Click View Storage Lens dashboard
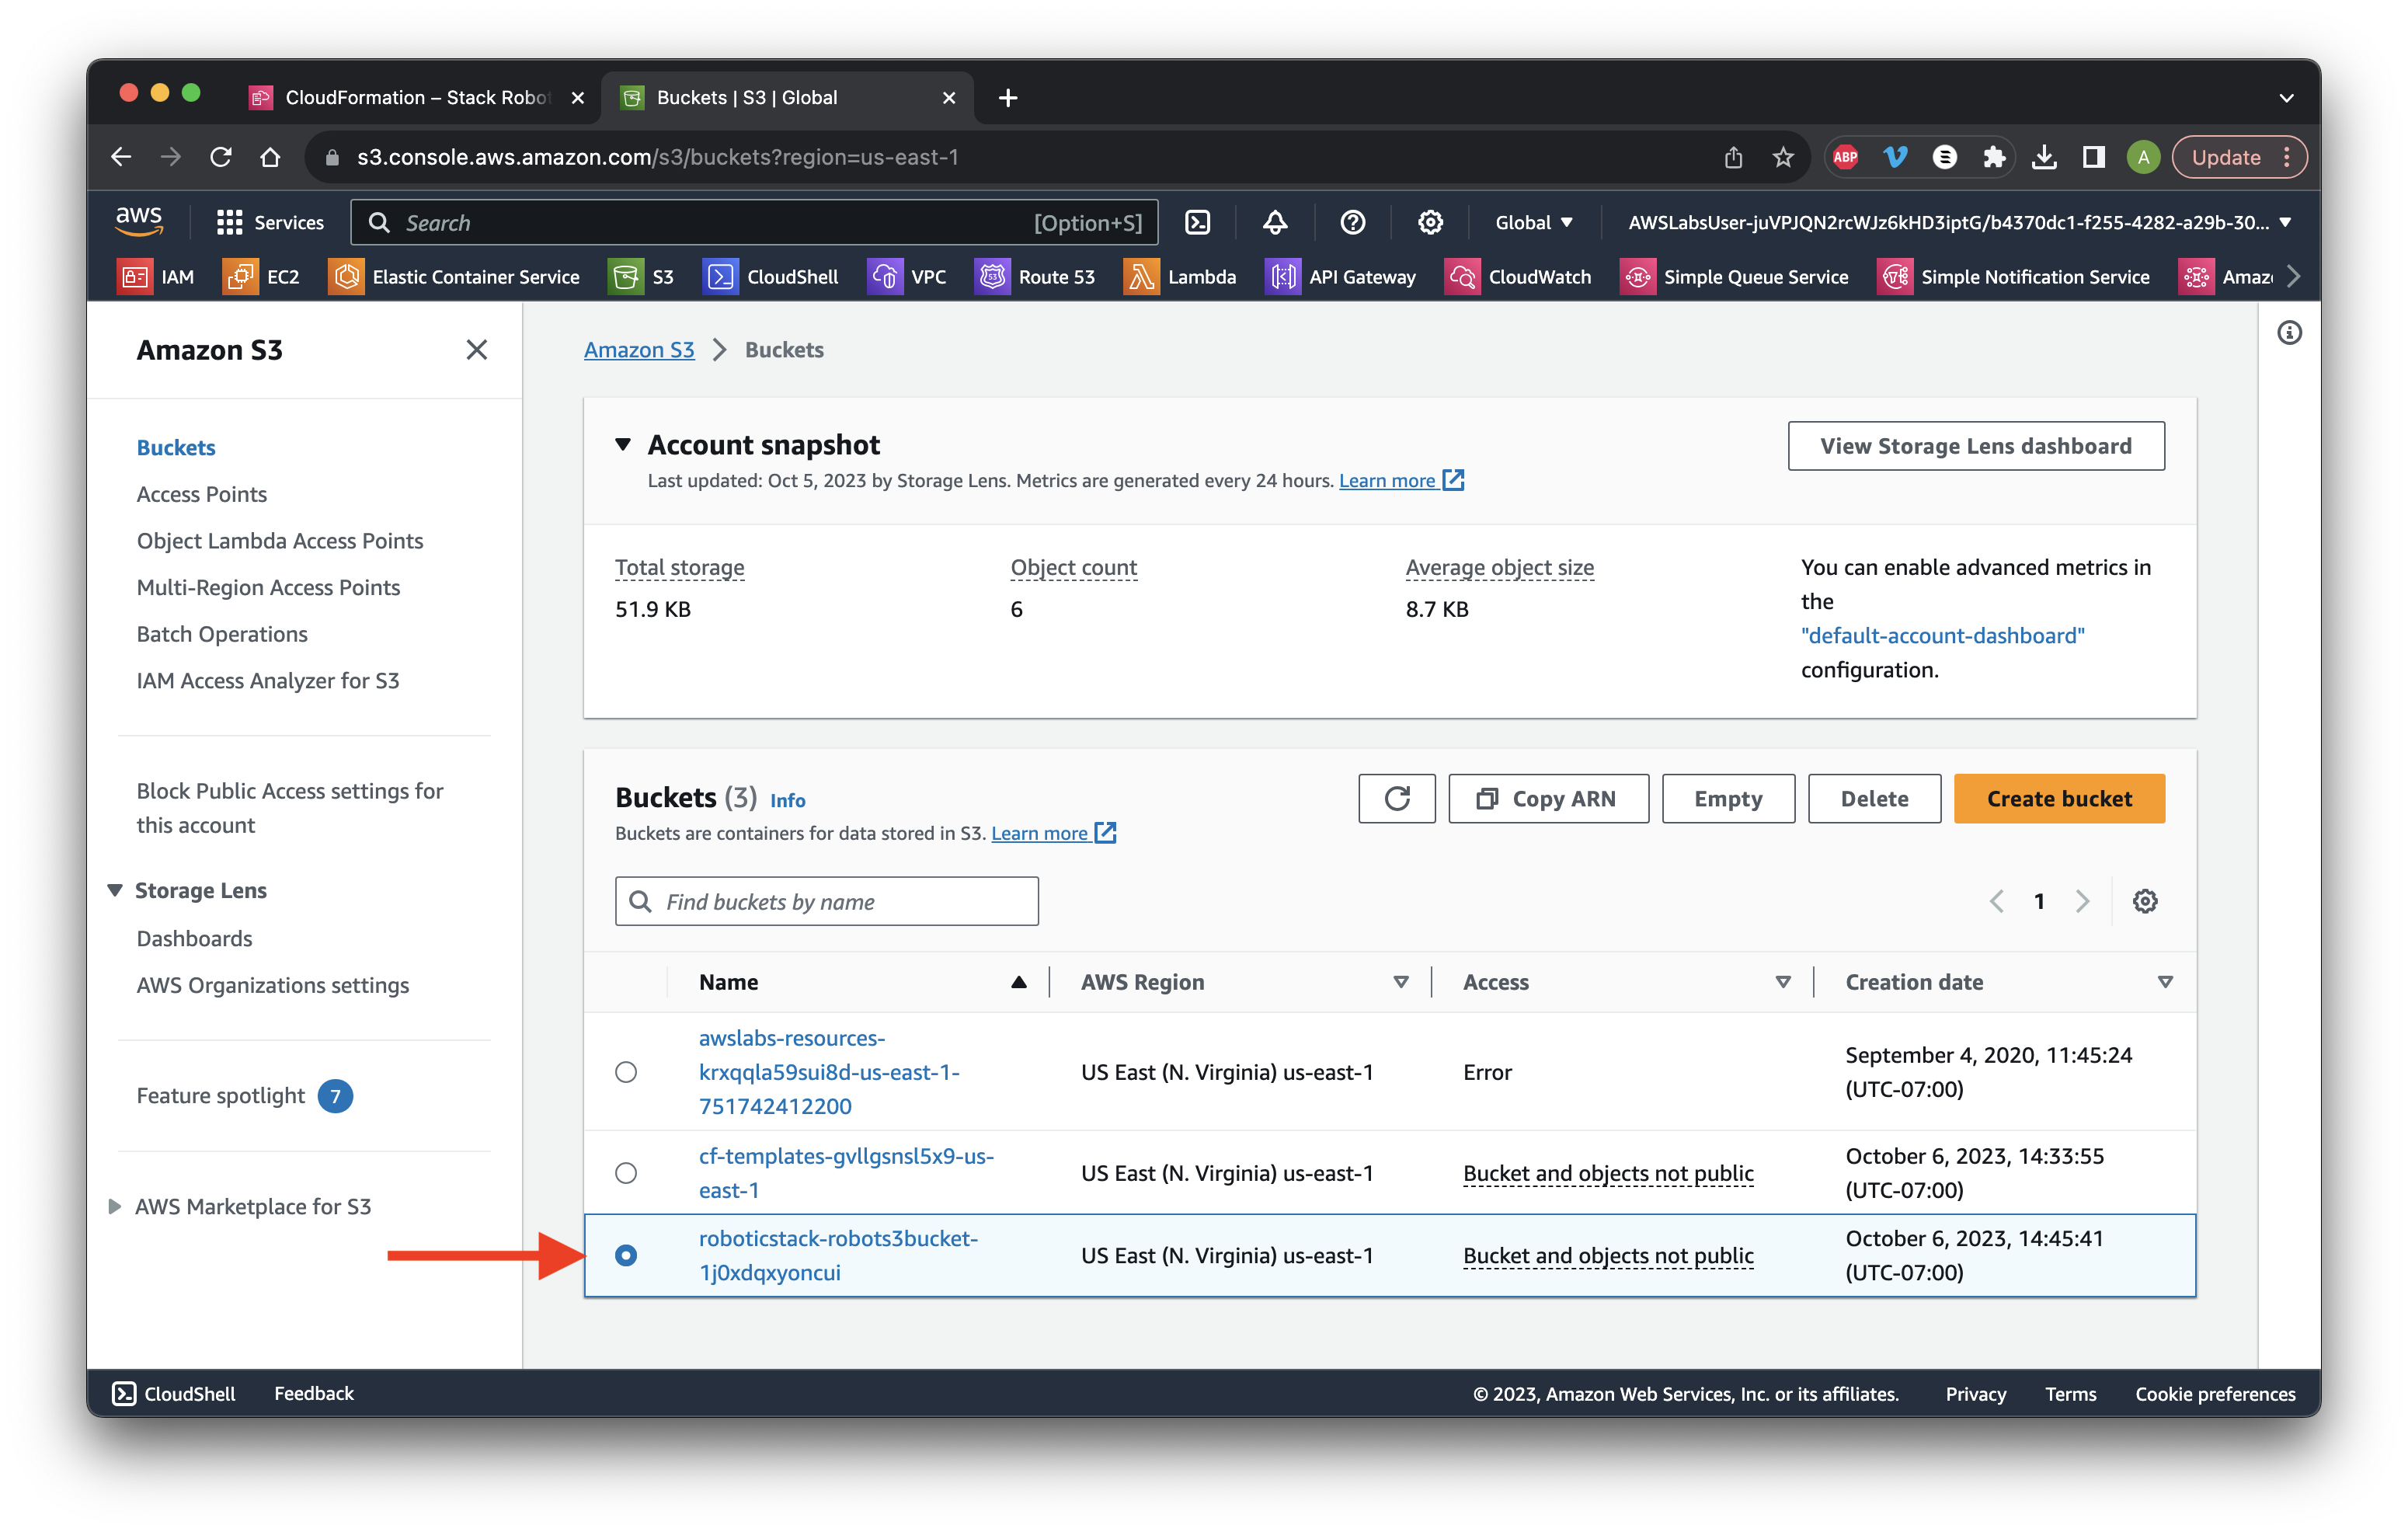This screenshot has height=1532, width=2408. [x=1975, y=446]
